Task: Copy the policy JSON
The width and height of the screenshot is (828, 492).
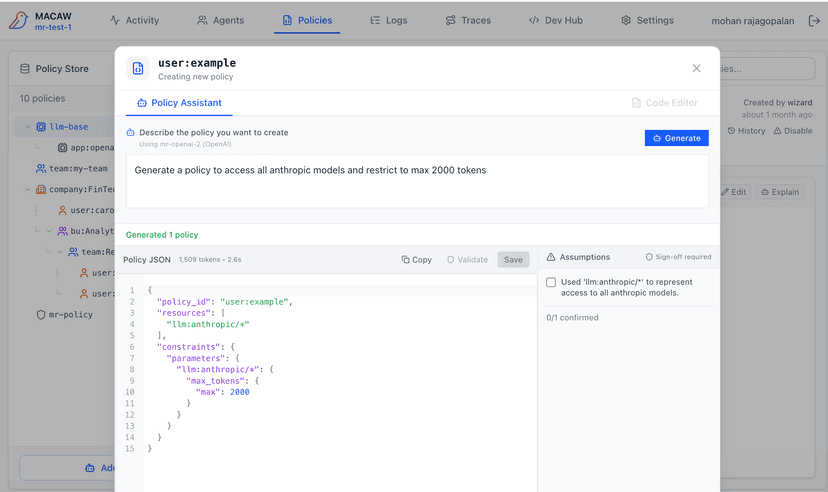Action: (x=417, y=260)
